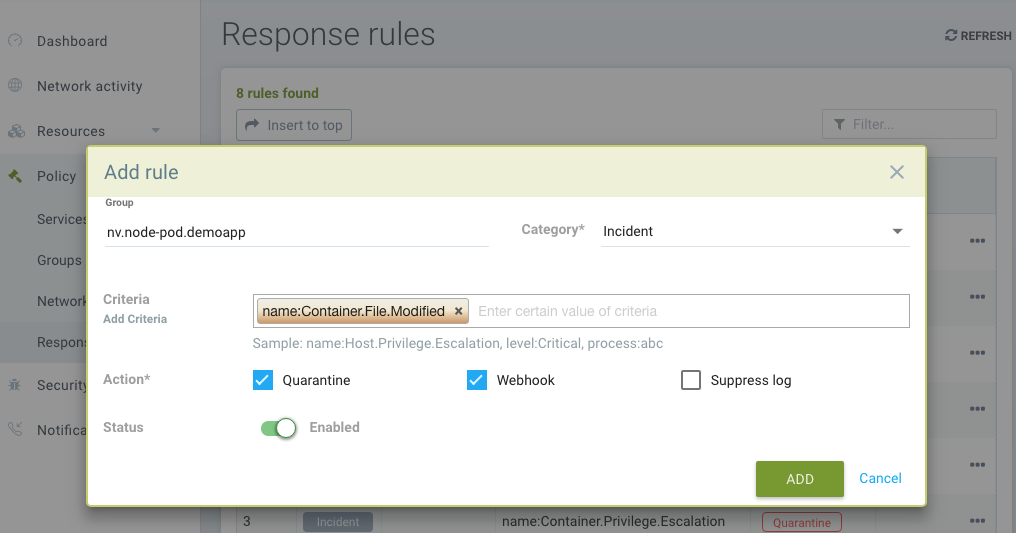Remove the name:Container.File.Modified criteria tag
1016x533 pixels.
pos(458,311)
